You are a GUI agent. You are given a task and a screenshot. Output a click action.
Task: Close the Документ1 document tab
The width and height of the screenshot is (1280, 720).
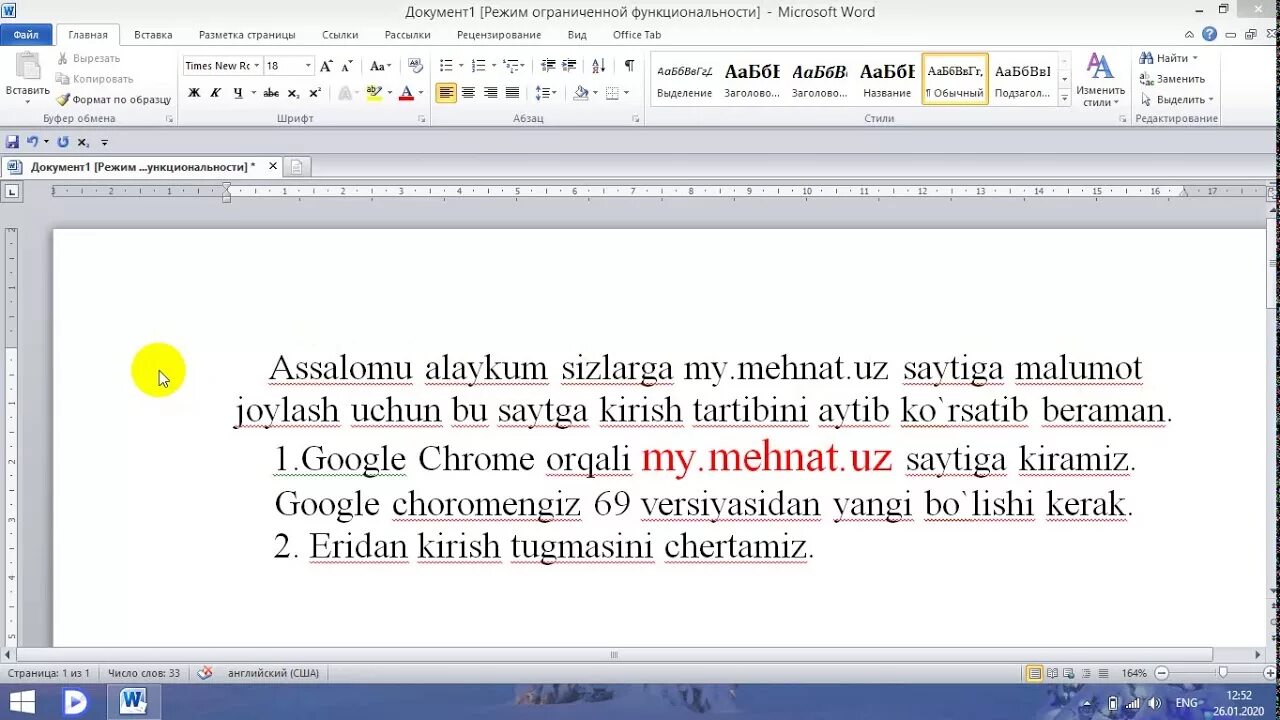[273, 166]
